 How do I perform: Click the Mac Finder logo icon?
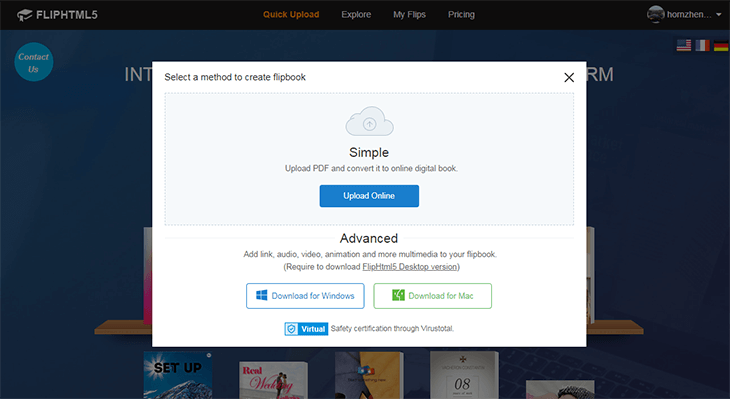pos(399,295)
